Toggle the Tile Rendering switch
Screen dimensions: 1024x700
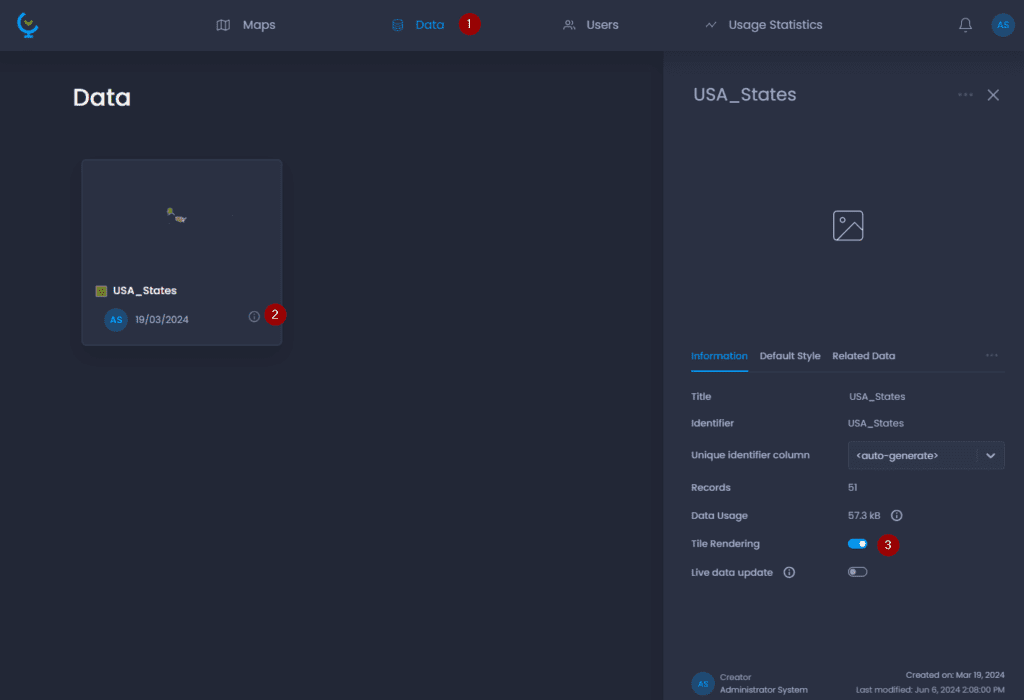click(857, 544)
